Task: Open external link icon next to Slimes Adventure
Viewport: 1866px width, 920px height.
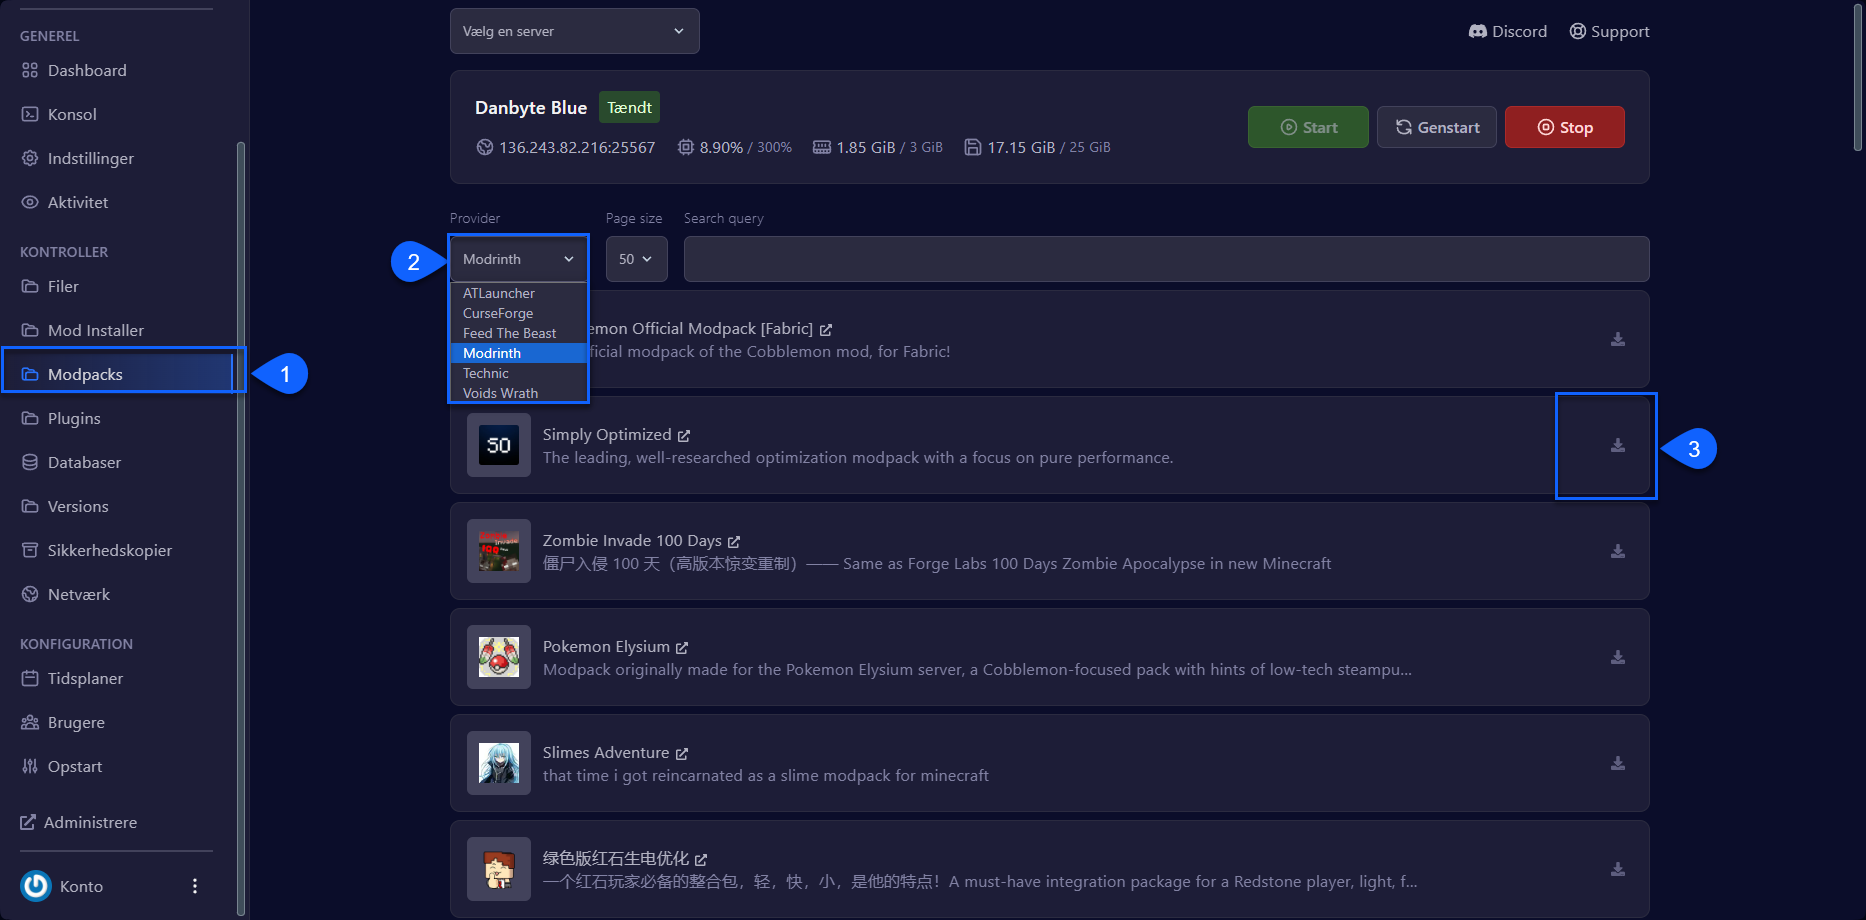Action: pos(682,754)
